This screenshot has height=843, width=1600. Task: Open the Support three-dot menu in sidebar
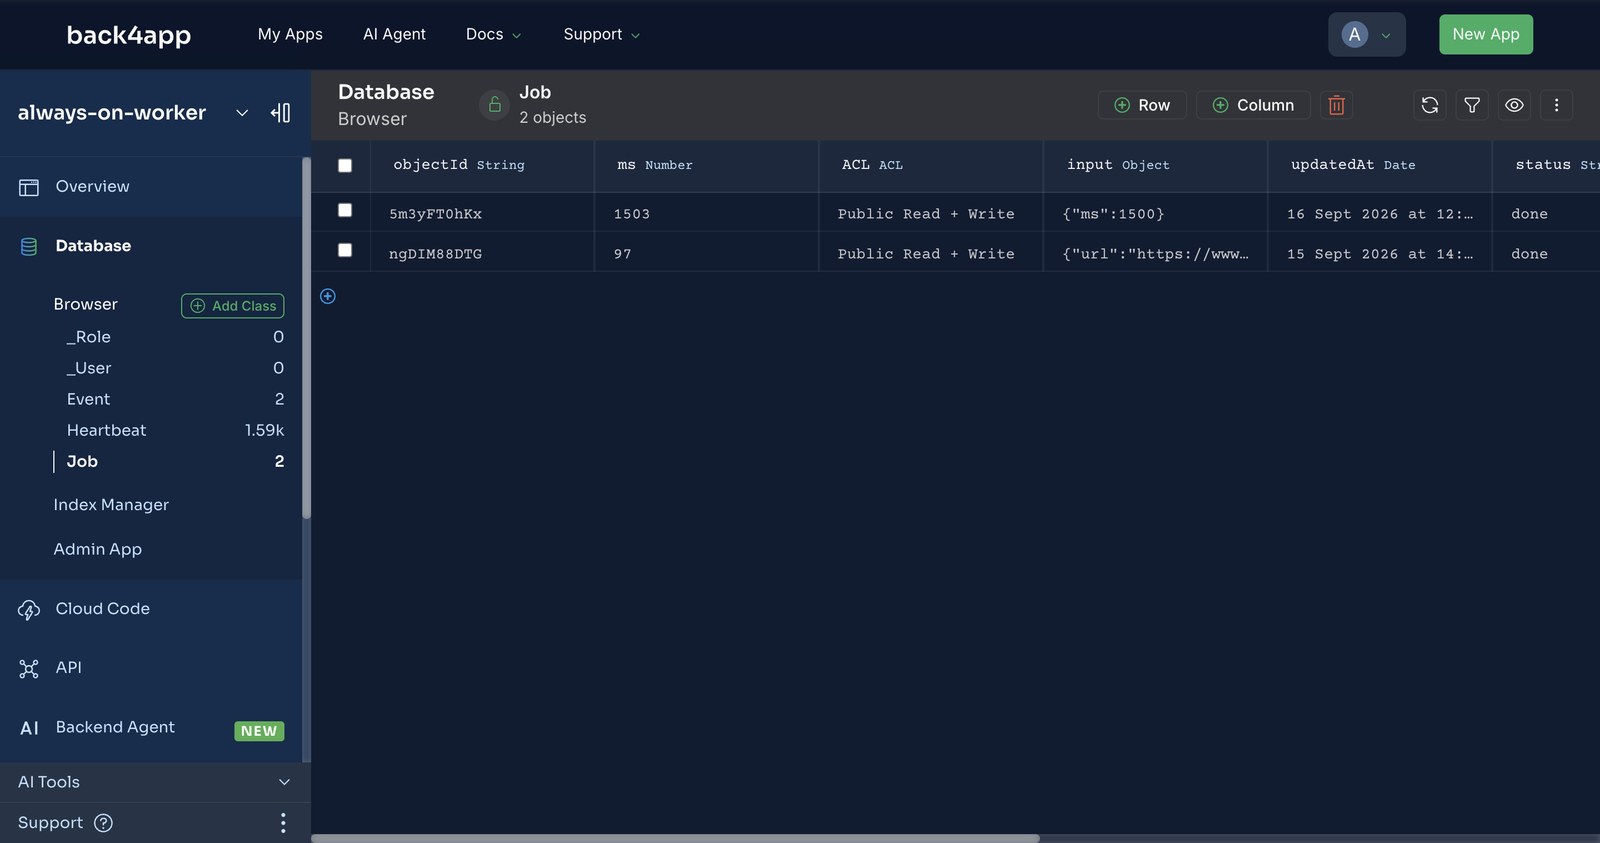click(283, 823)
